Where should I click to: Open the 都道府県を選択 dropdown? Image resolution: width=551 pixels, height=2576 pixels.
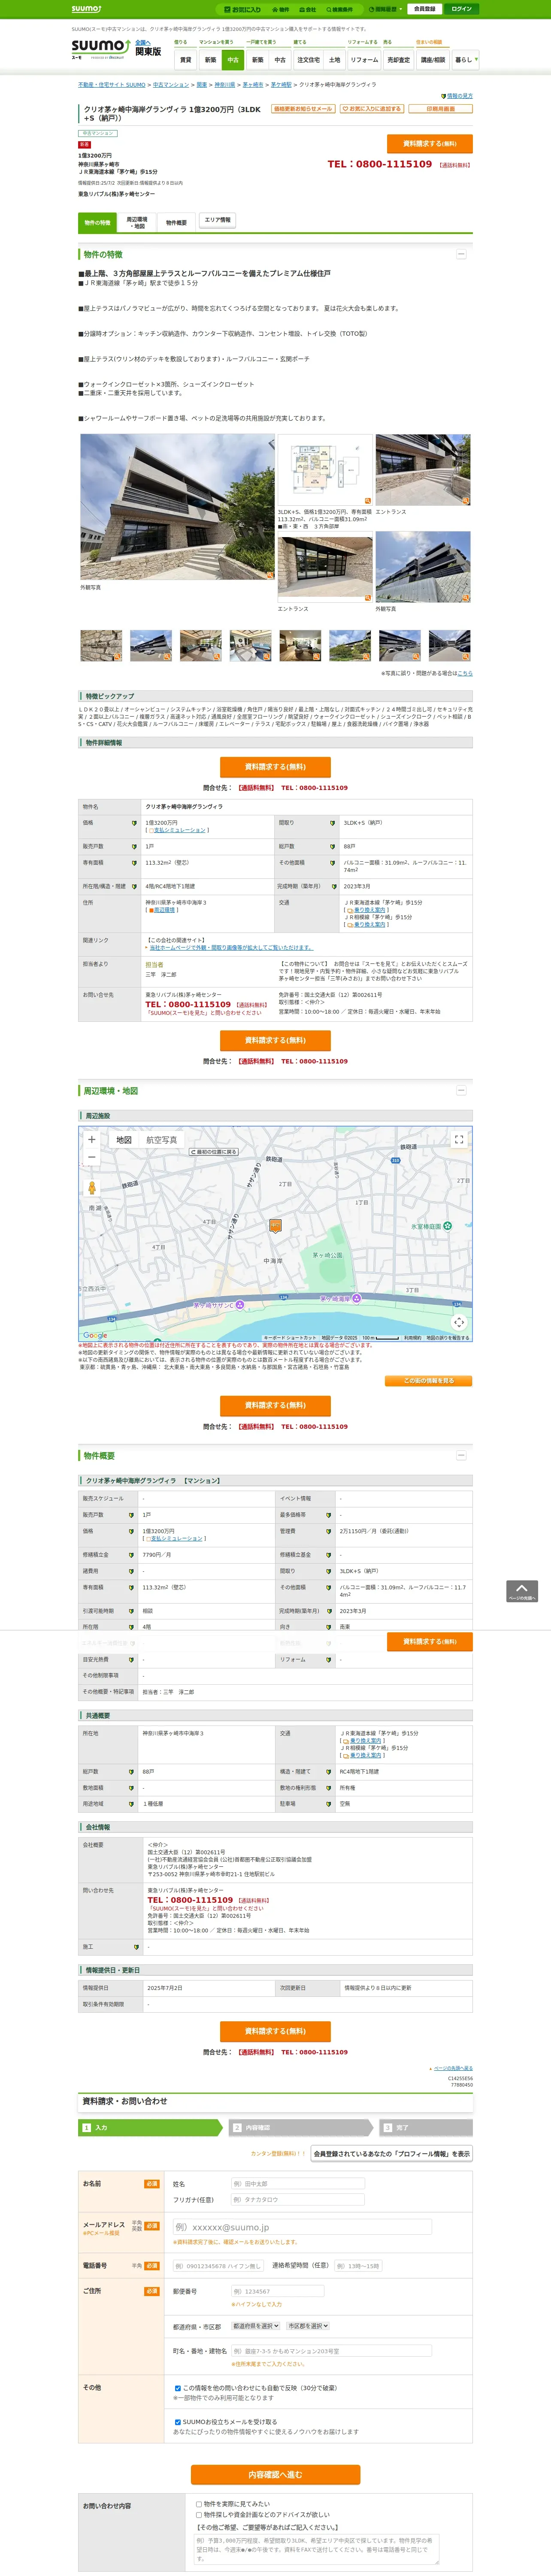click(x=256, y=2326)
